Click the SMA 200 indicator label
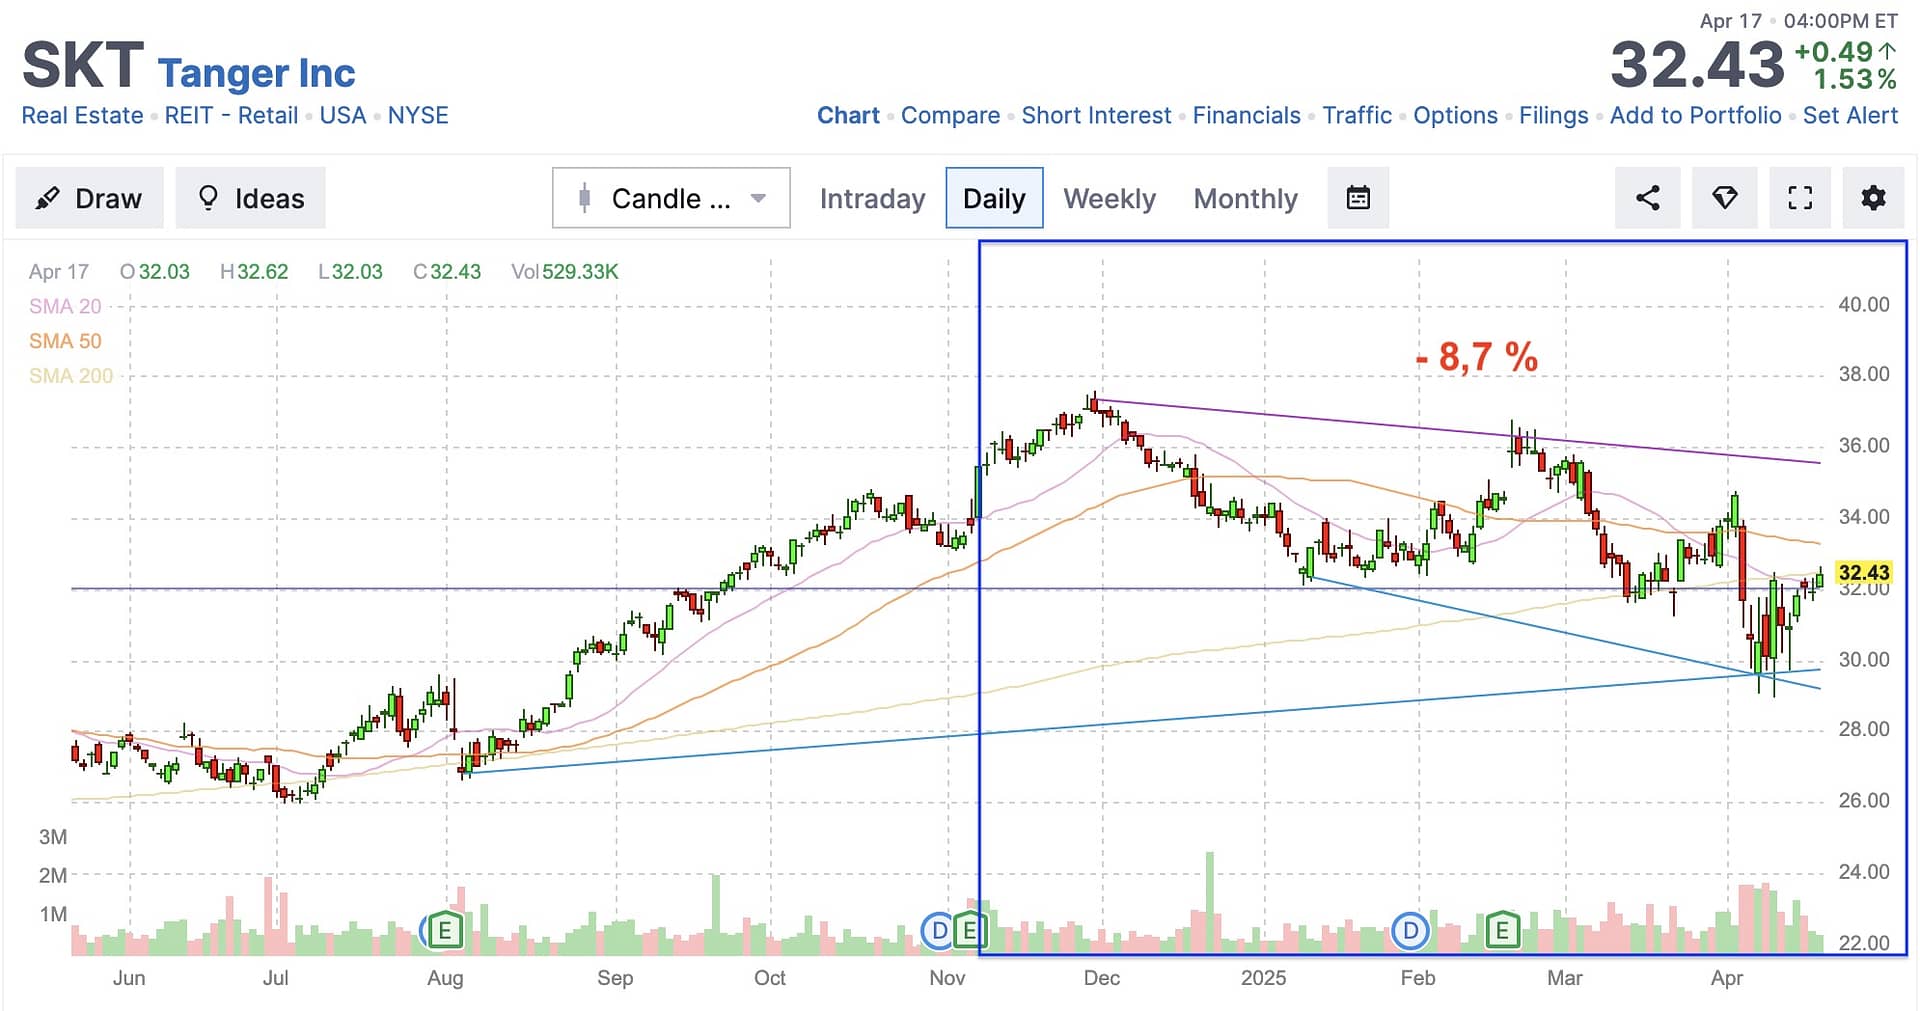 tap(71, 376)
